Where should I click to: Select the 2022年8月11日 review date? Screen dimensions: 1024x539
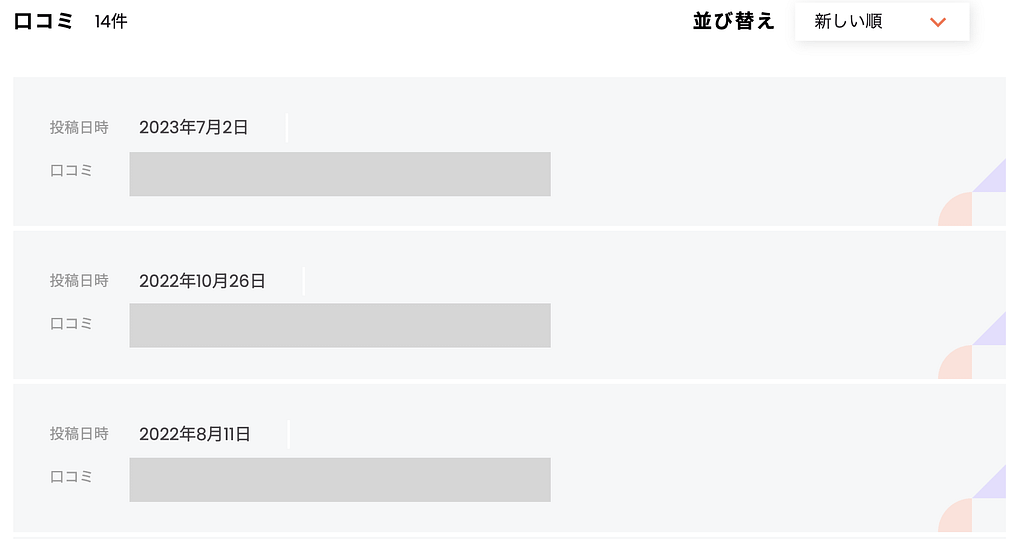click(194, 434)
